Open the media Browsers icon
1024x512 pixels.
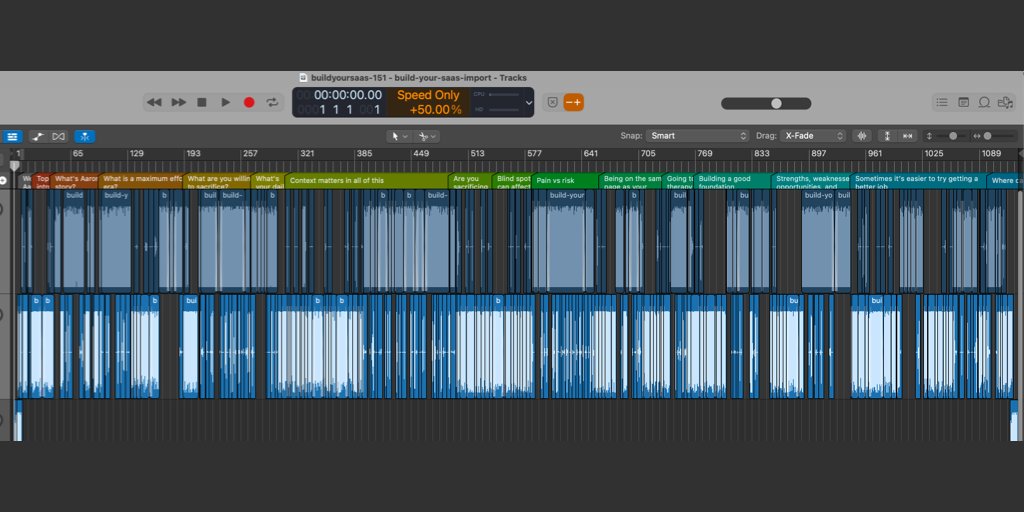[1005, 102]
